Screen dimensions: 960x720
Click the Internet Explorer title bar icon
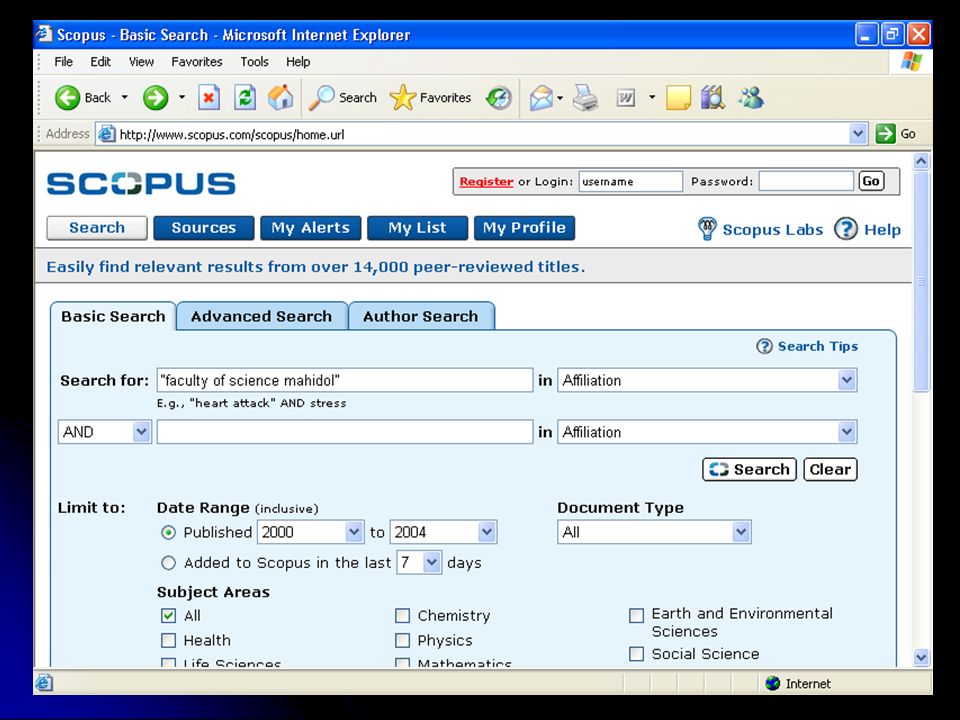pos(44,34)
